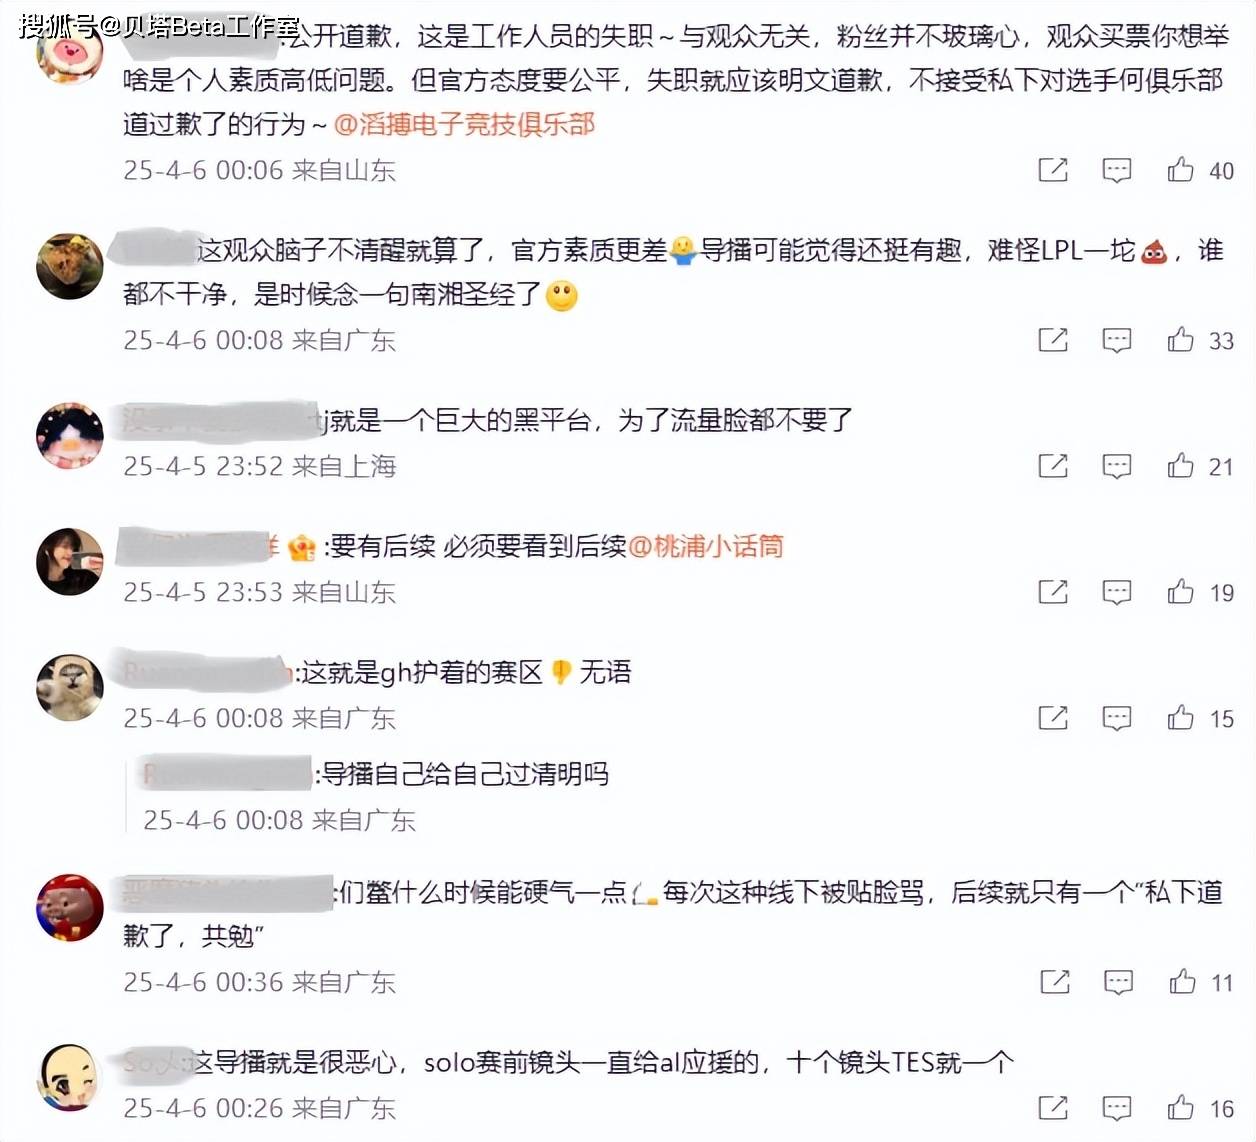
Task: Open the @桃浦小话筒 mention link
Action: pyautogui.click(x=705, y=546)
